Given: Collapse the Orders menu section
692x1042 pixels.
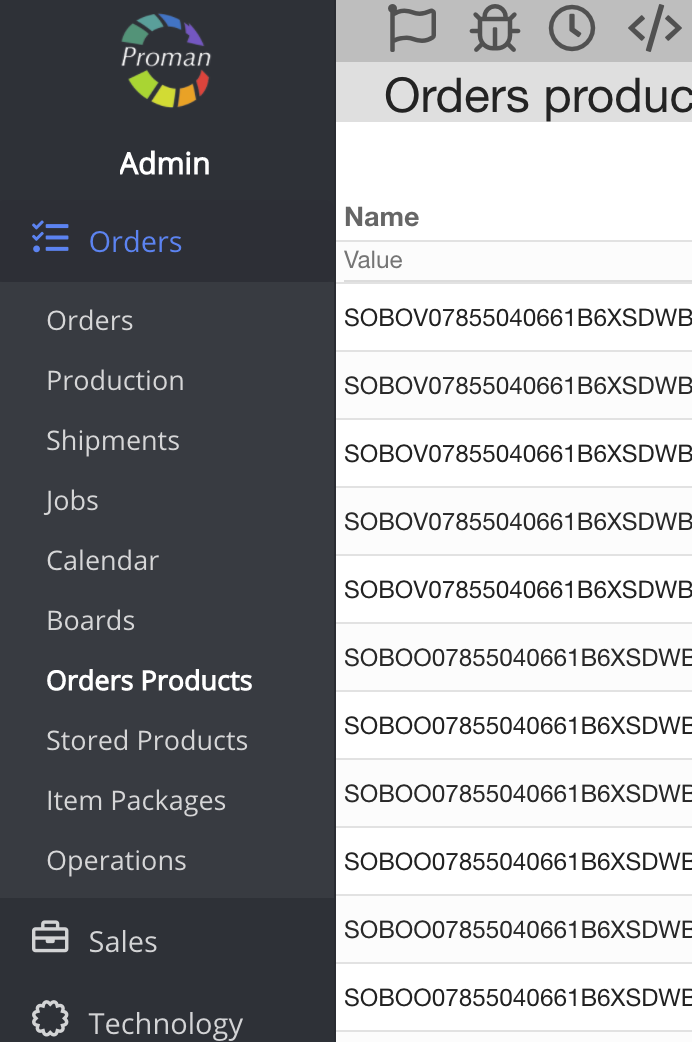Looking at the screenshot, I should click(x=136, y=241).
